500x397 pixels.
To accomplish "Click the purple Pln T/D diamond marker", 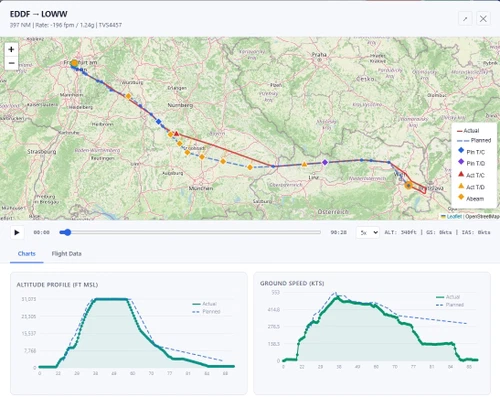I will (x=325, y=162).
